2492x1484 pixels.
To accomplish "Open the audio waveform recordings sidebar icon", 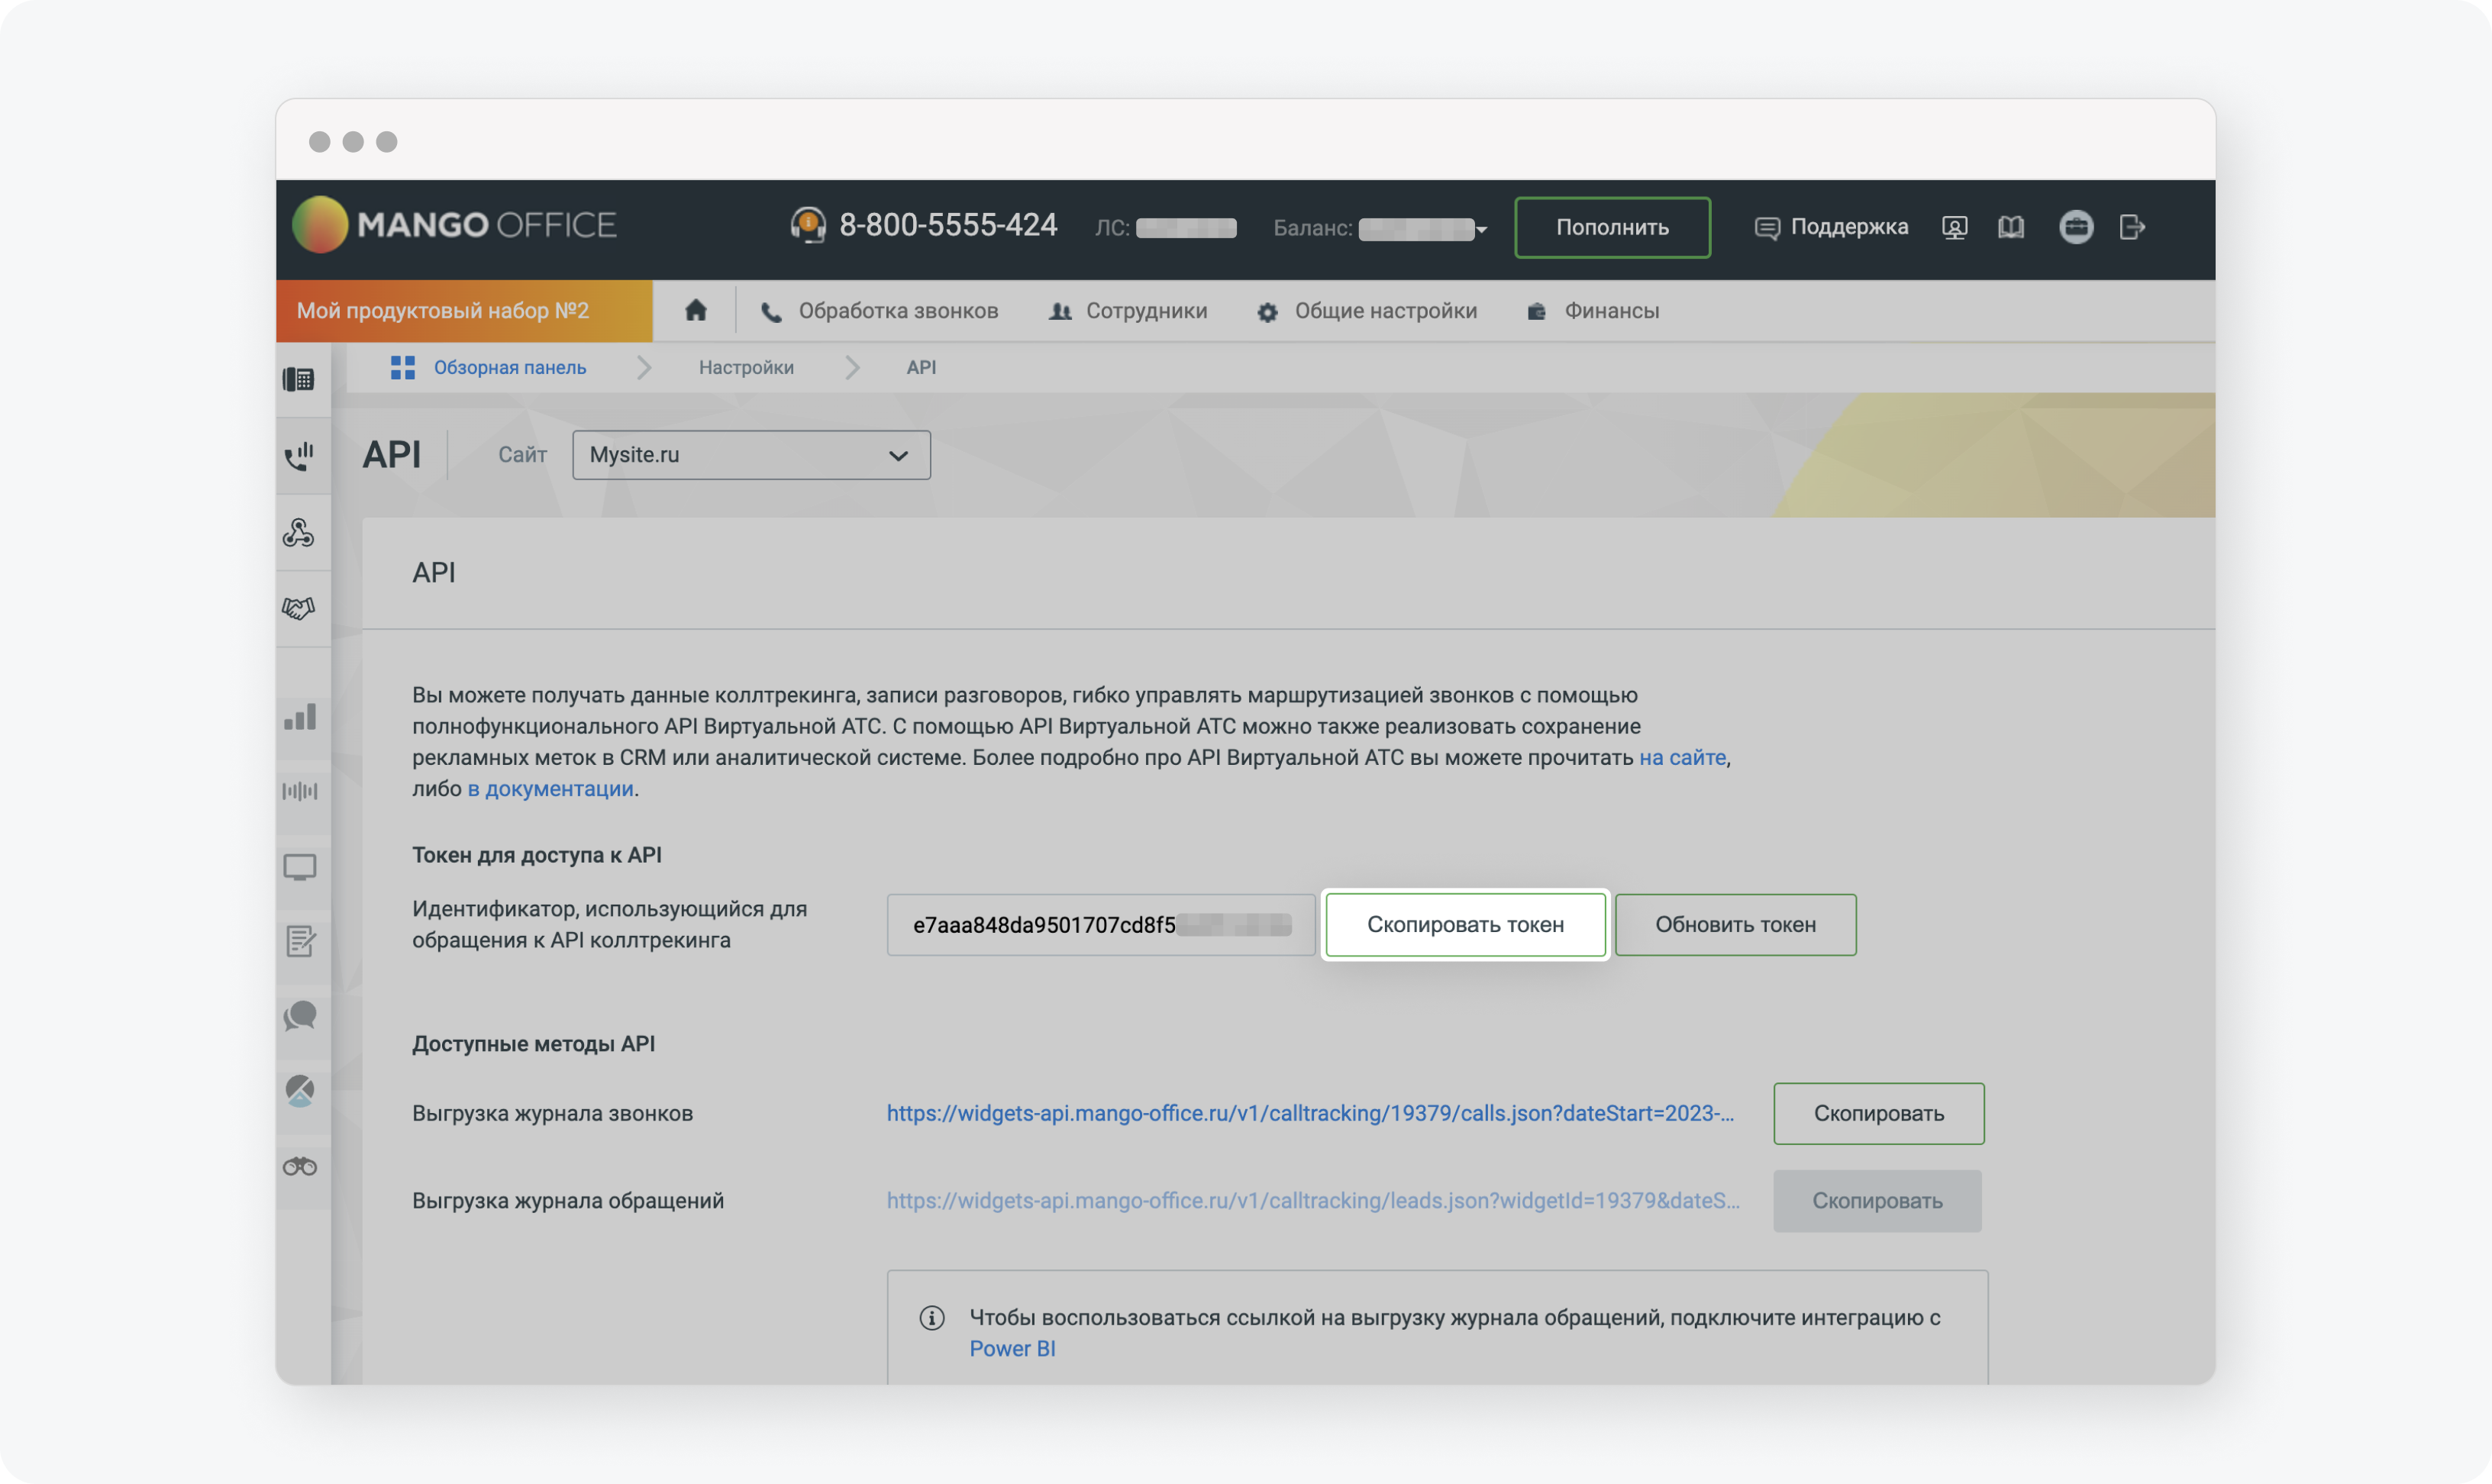I will 300,791.
